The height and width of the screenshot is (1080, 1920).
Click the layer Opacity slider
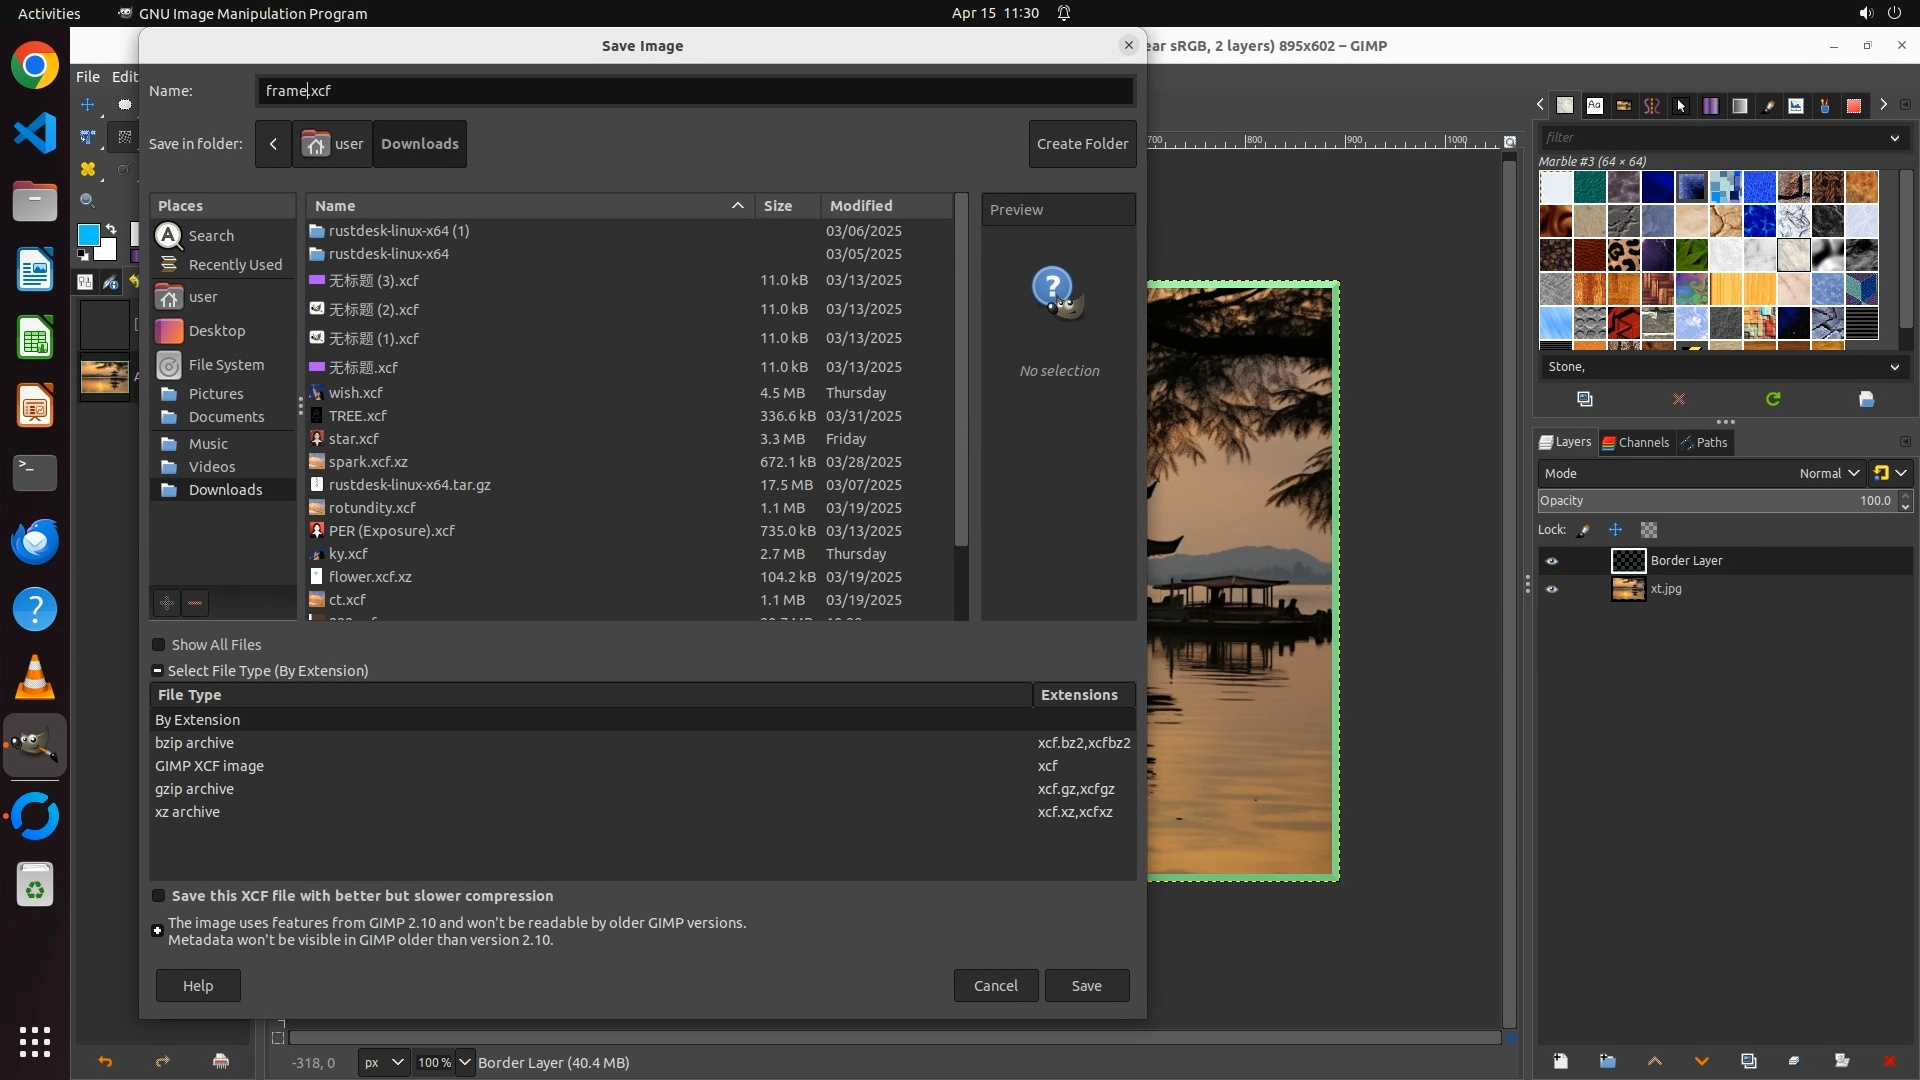click(x=1700, y=501)
